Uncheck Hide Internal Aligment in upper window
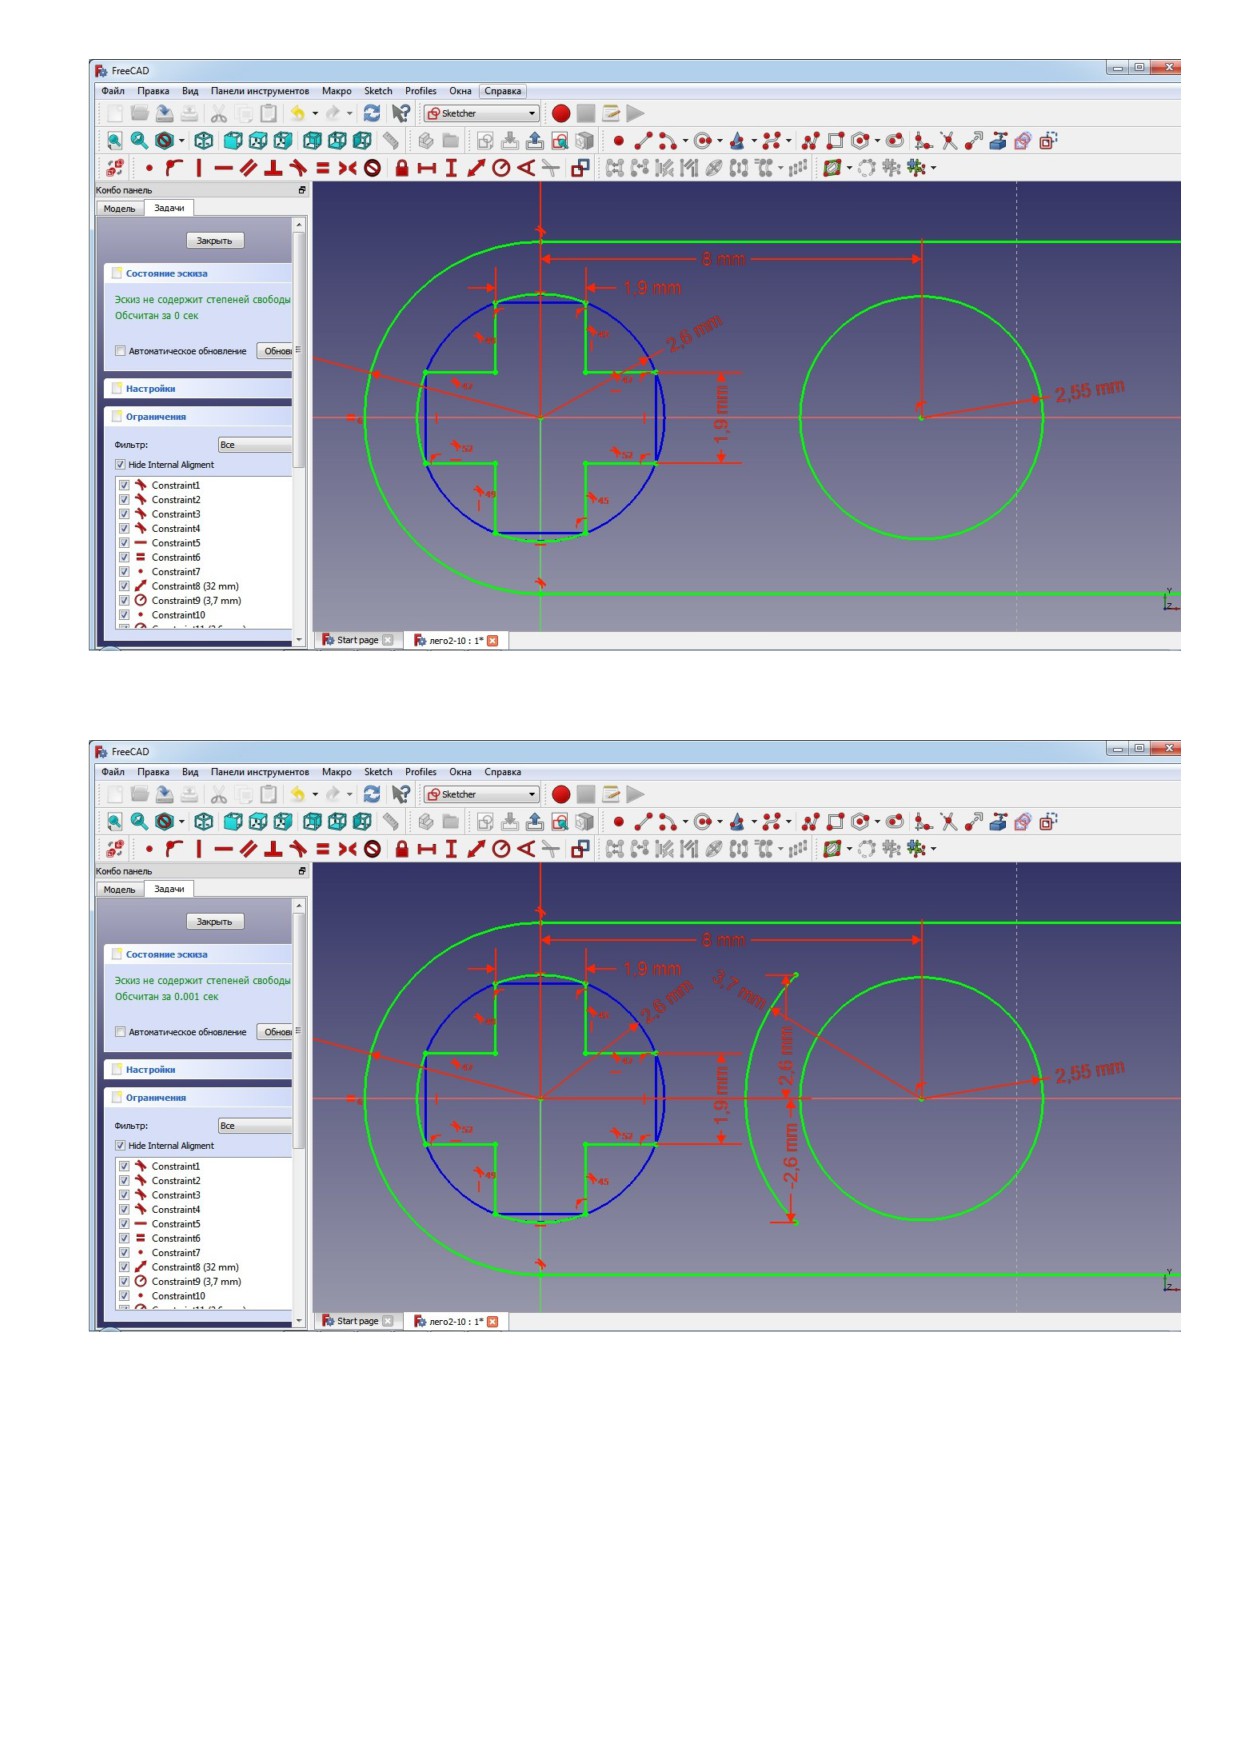This screenshot has width=1239, height=1752. click(120, 465)
